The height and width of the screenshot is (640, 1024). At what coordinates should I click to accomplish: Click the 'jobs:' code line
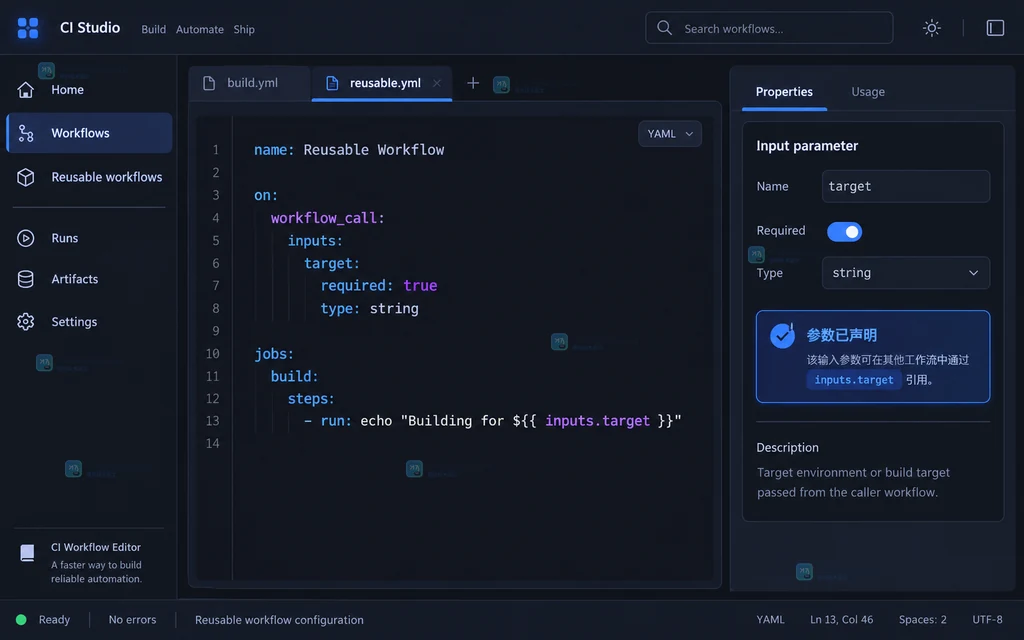274,354
